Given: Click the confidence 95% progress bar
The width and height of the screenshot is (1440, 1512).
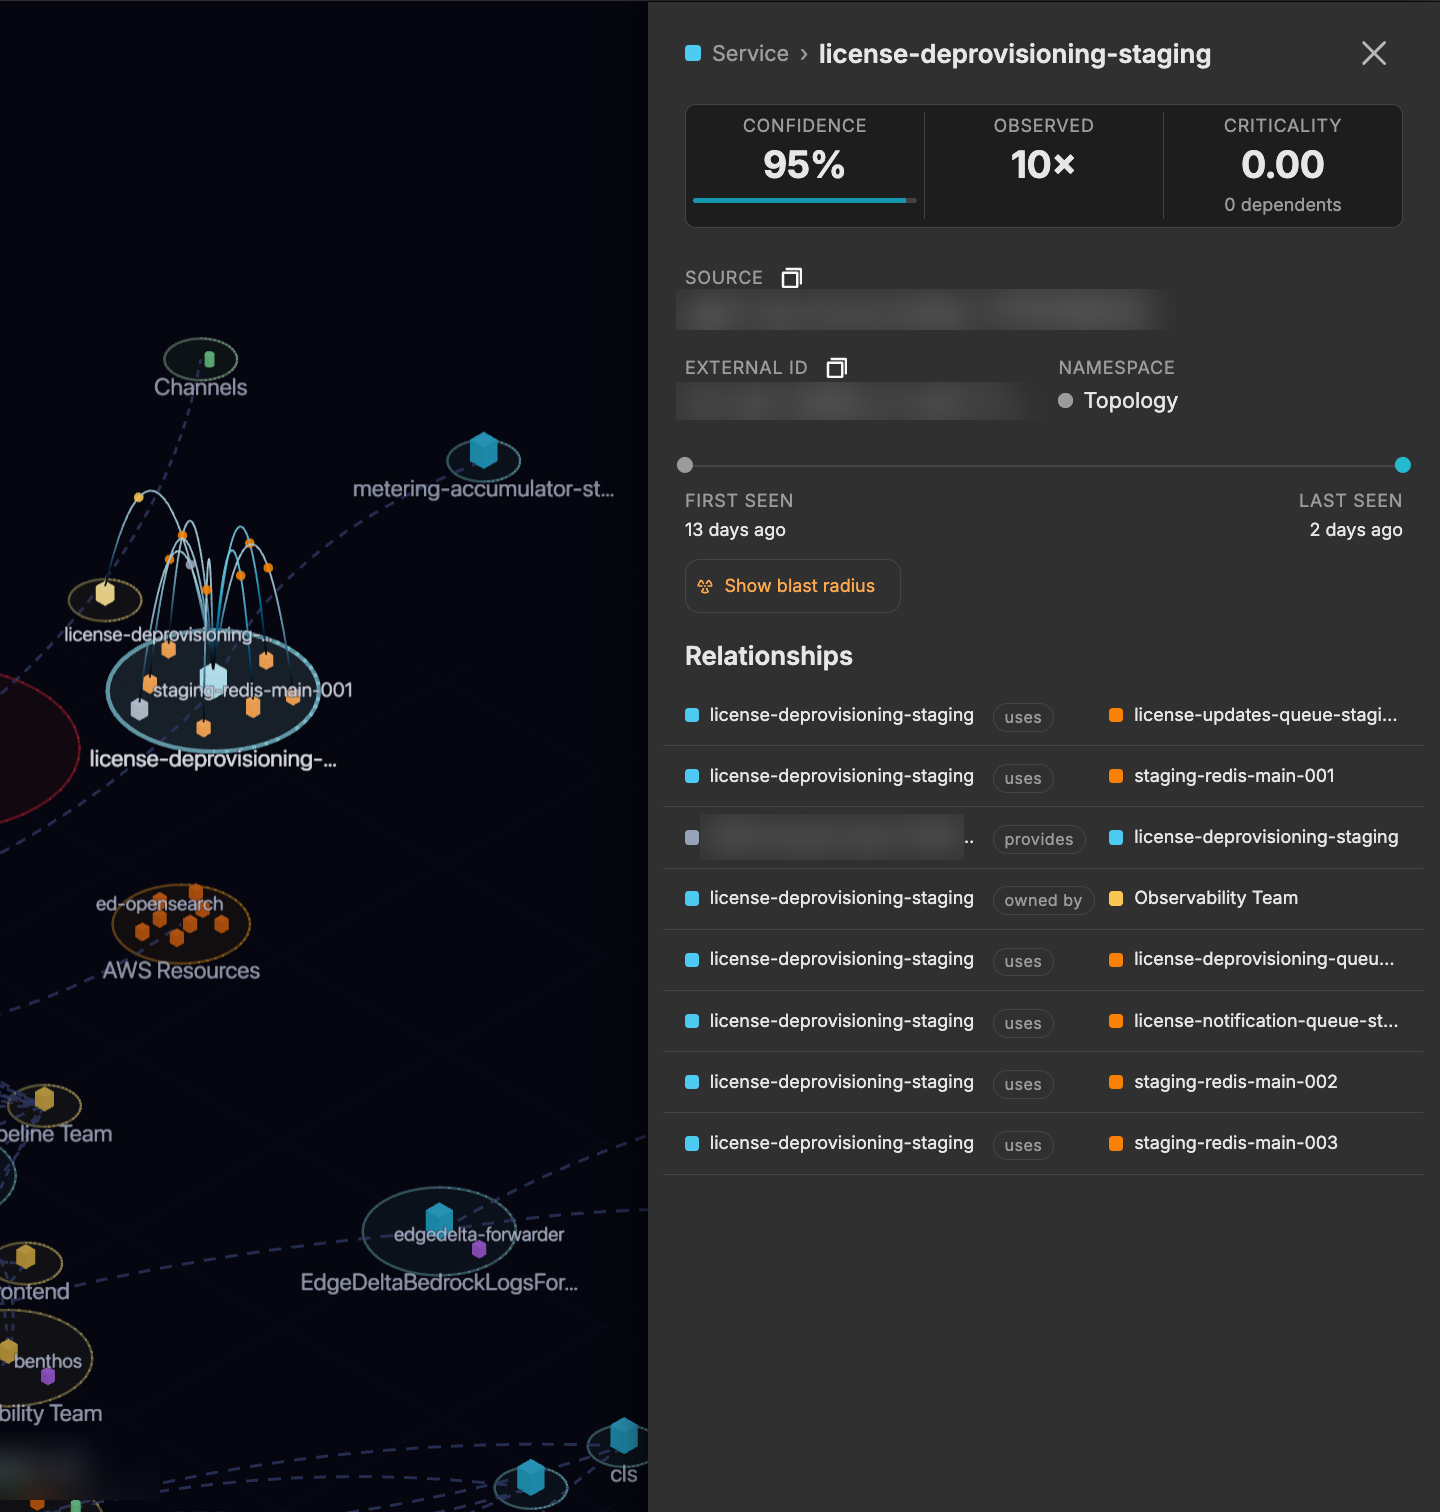Looking at the screenshot, I should click(804, 201).
